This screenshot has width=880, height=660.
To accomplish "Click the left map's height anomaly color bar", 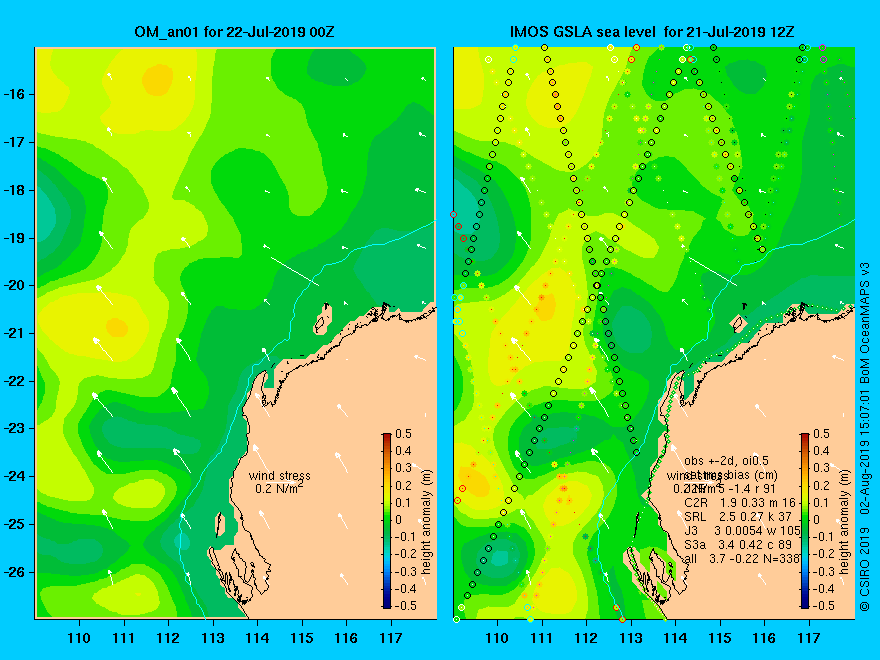I will click(x=387, y=520).
